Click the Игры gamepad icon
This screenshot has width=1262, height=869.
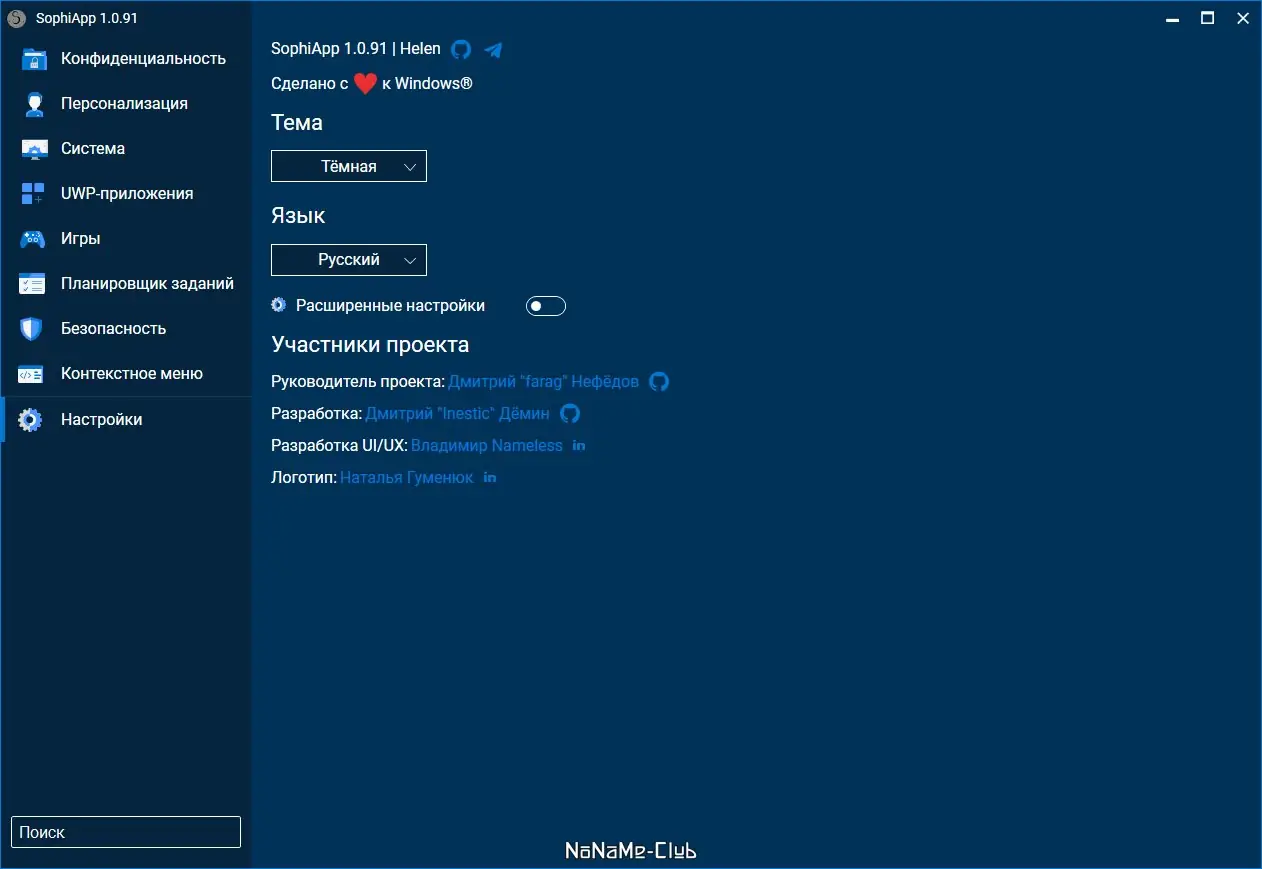point(33,239)
